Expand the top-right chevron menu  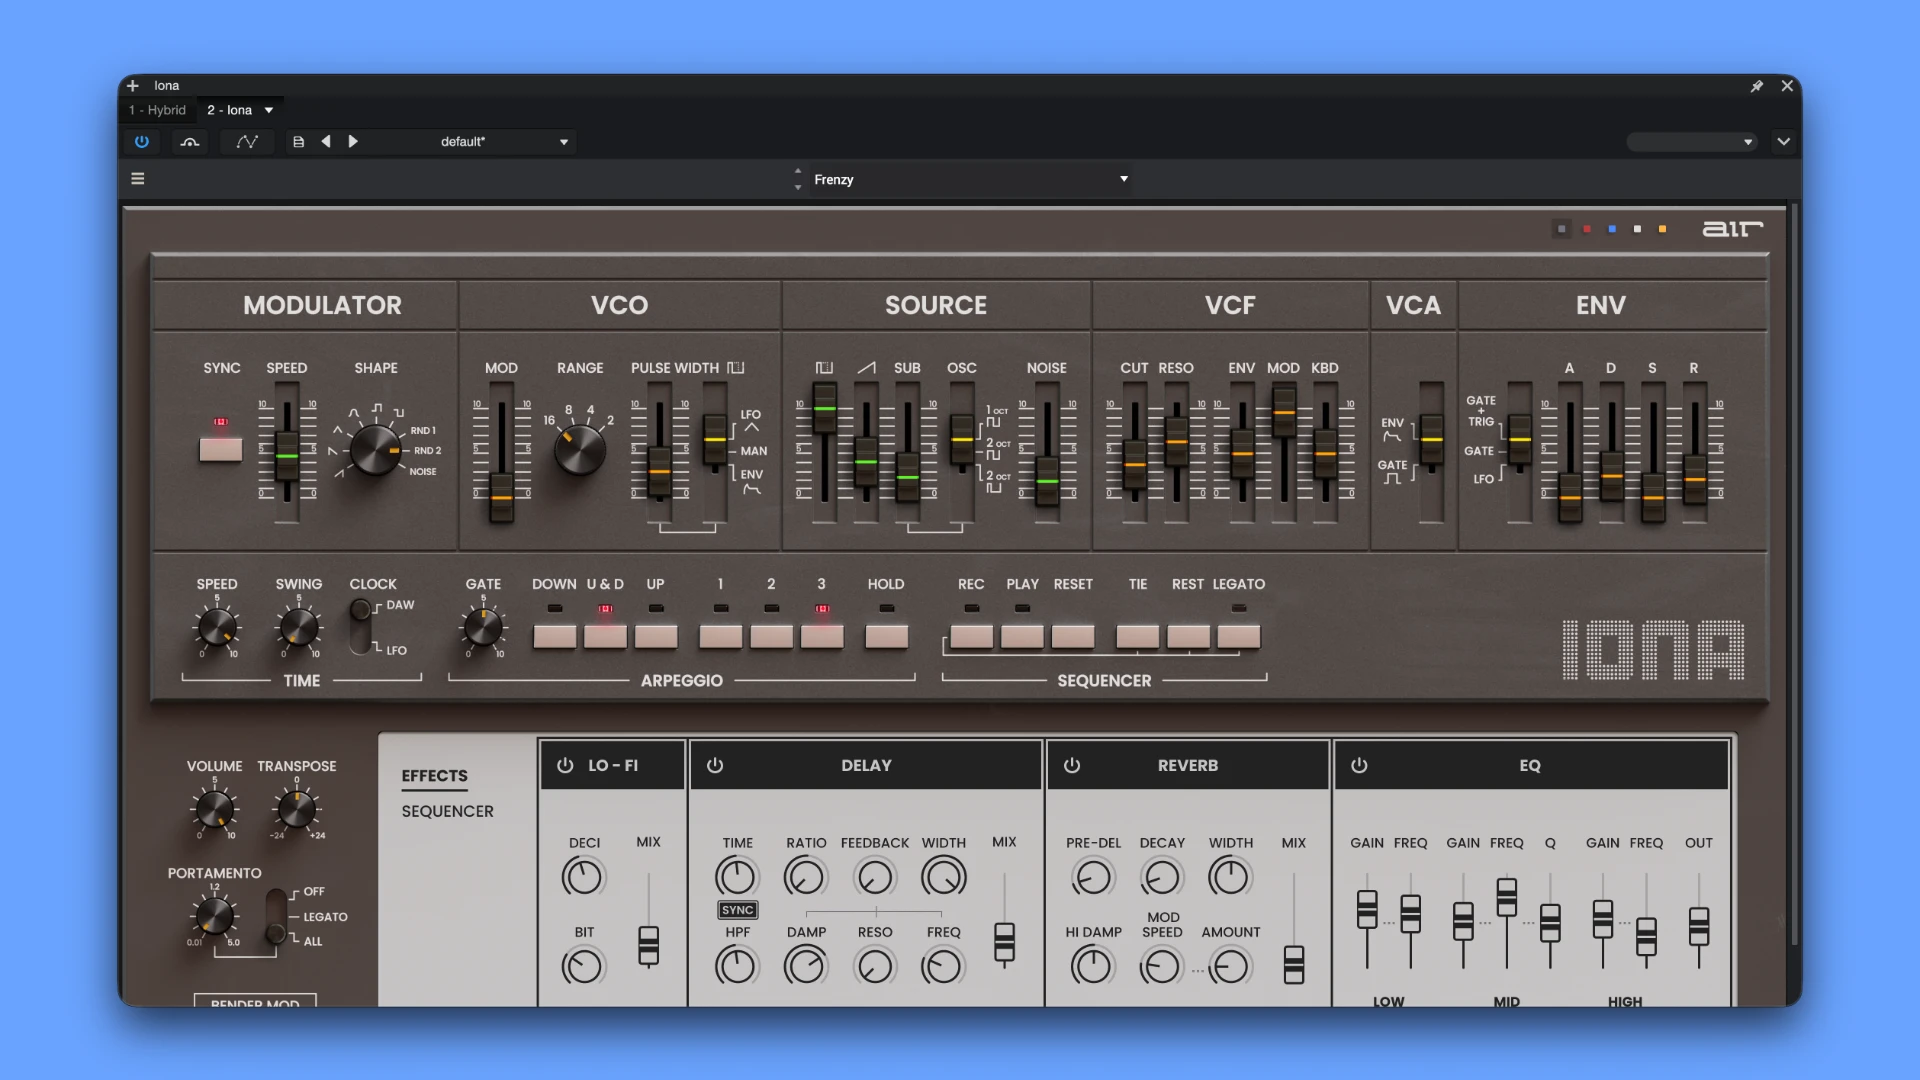(x=1784, y=142)
